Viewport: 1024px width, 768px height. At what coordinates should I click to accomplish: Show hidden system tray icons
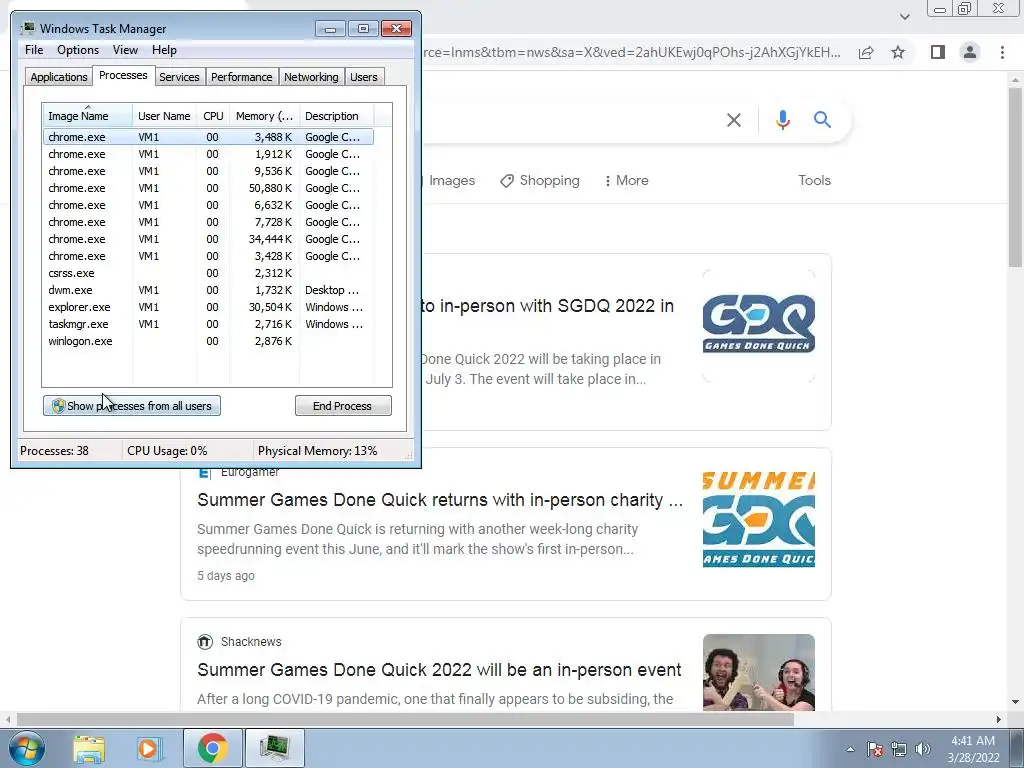pyautogui.click(x=850, y=749)
